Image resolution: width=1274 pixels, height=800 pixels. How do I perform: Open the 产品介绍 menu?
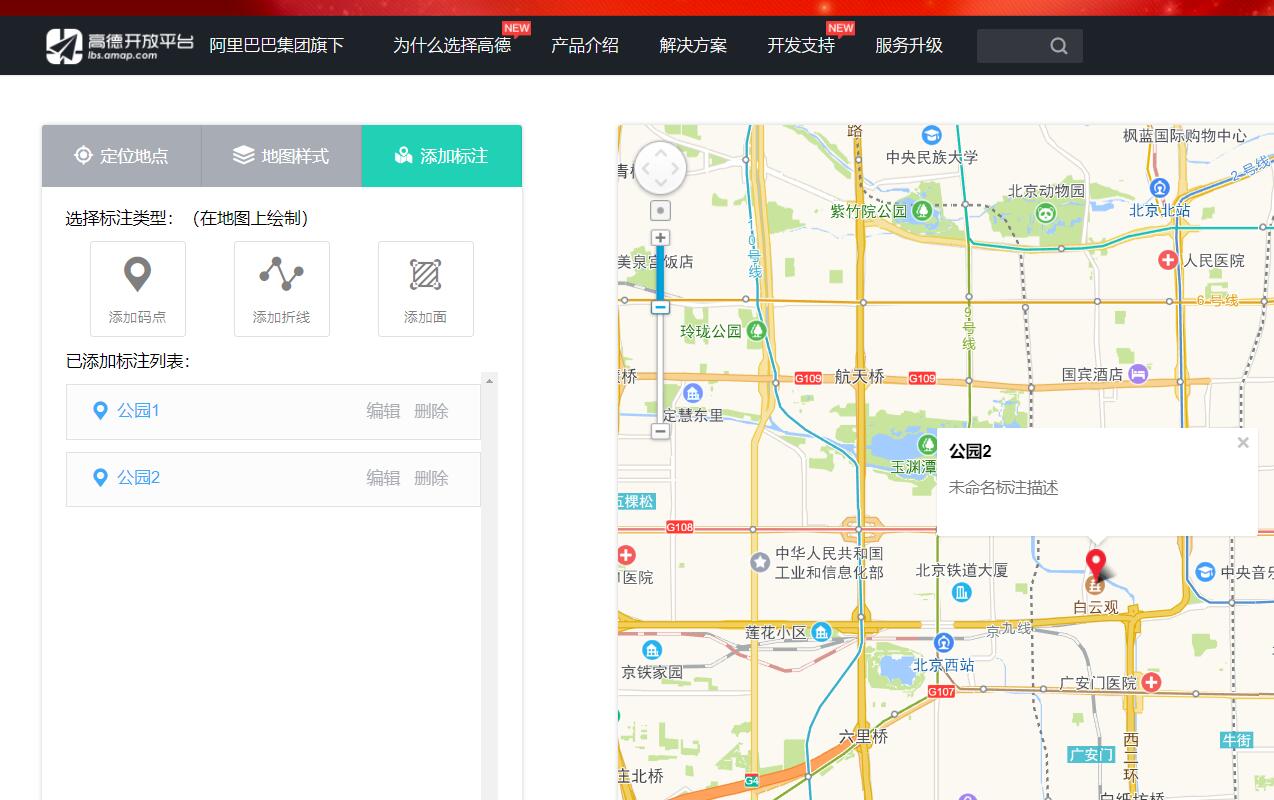[x=585, y=46]
